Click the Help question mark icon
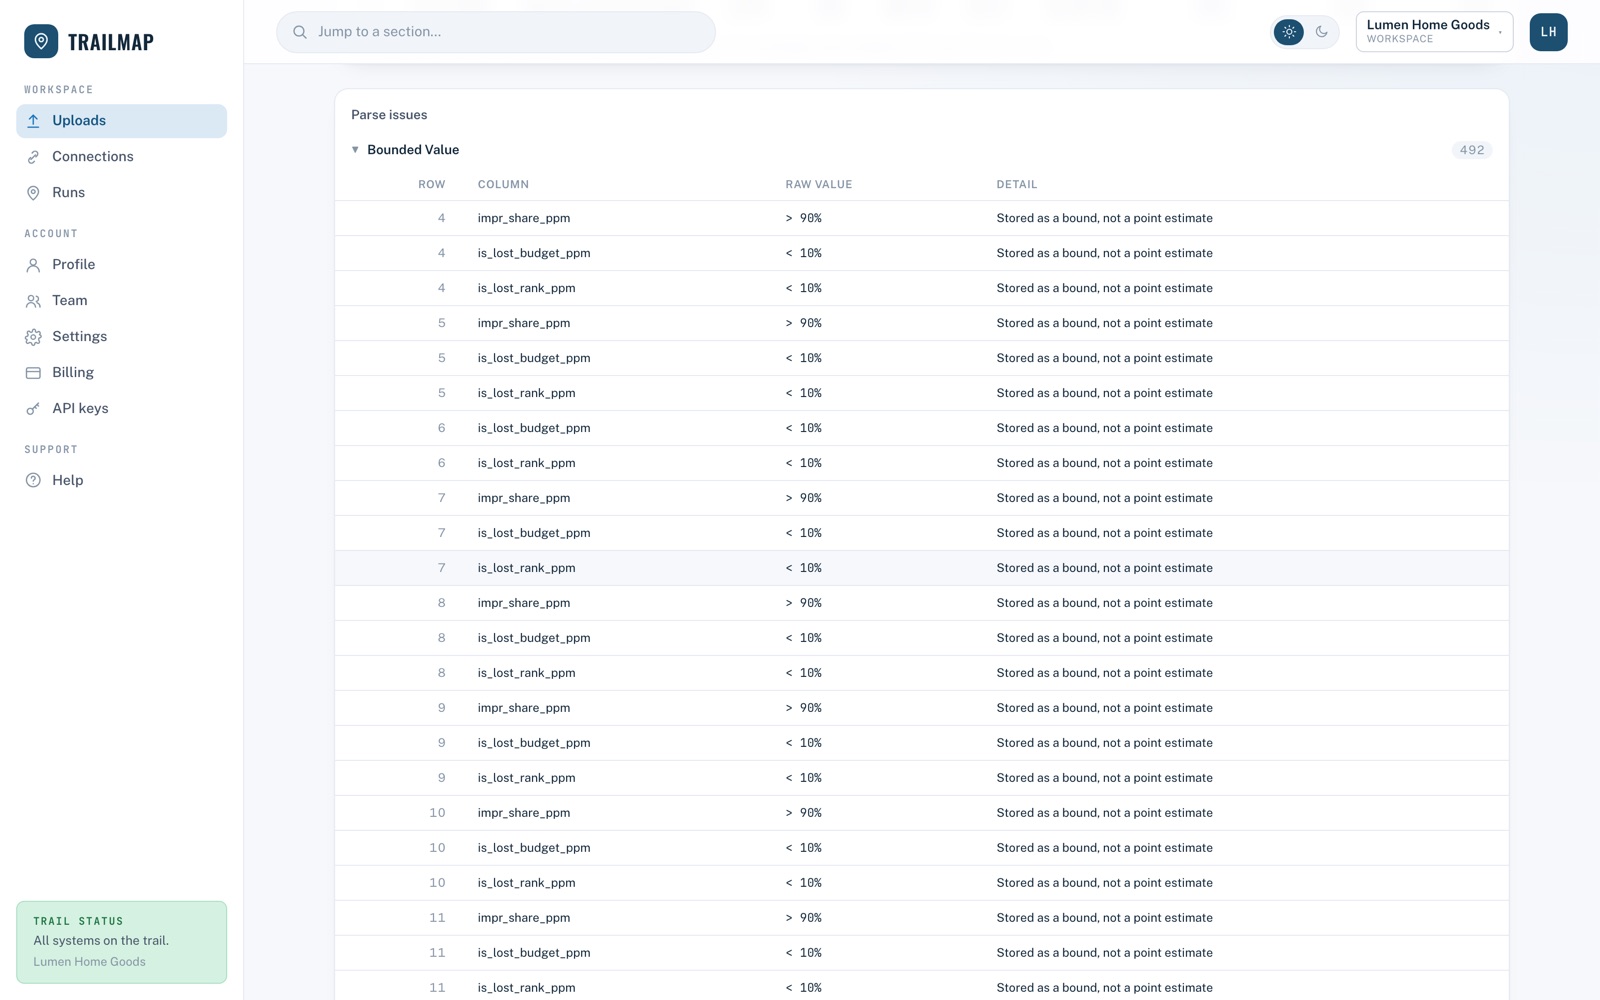Image resolution: width=1600 pixels, height=1000 pixels. (x=33, y=481)
